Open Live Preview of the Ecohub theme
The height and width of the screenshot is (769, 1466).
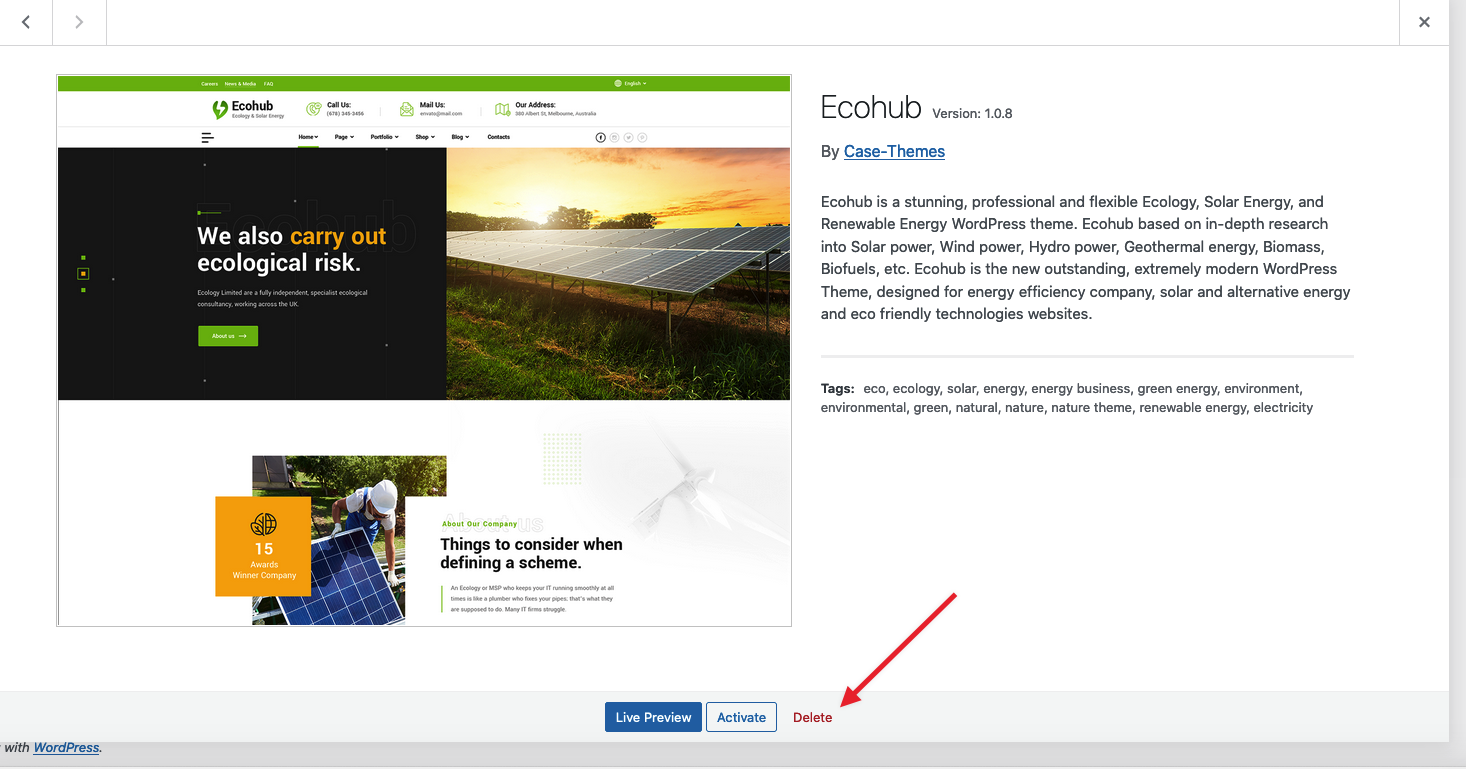(x=653, y=717)
